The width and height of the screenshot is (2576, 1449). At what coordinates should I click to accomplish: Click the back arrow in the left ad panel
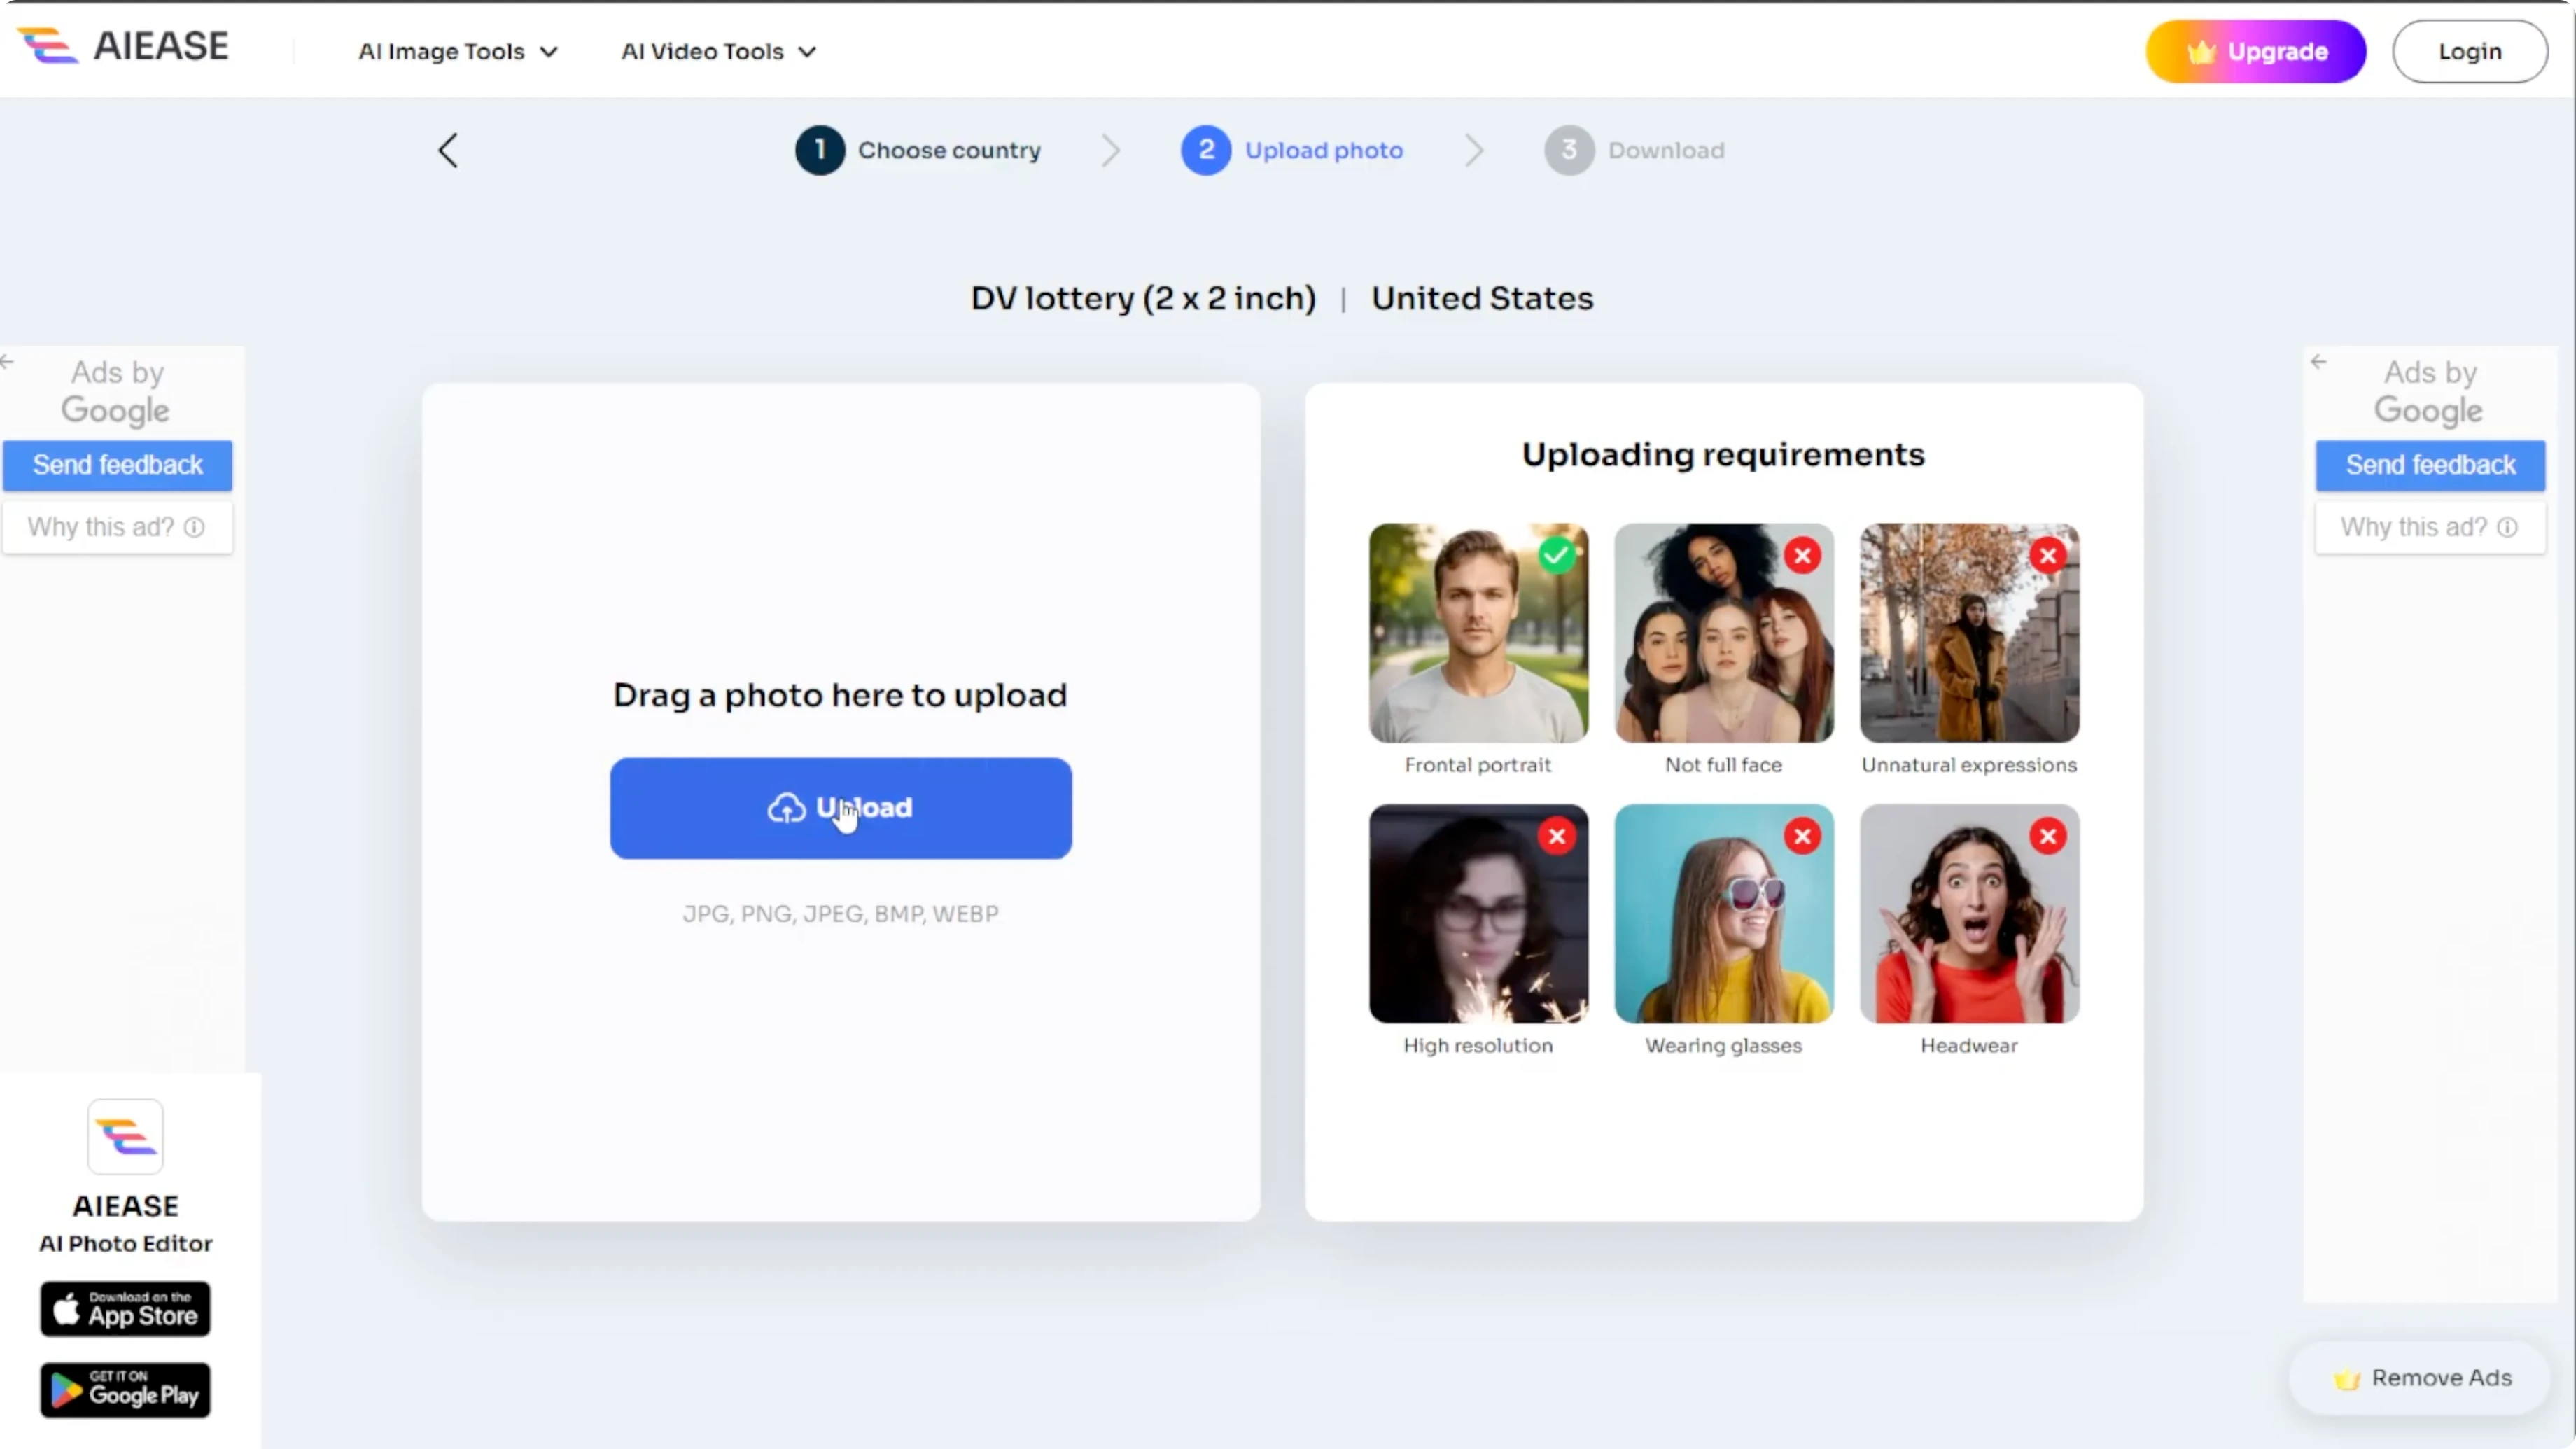point(7,361)
